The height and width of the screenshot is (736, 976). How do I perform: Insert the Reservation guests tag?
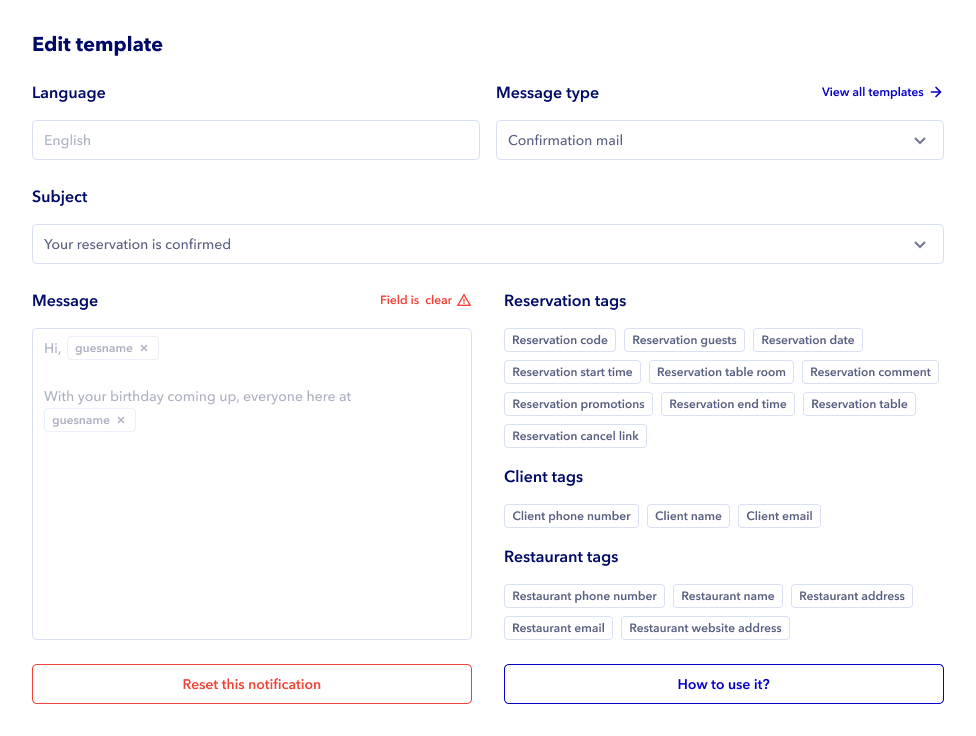pyautogui.click(x=684, y=340)
